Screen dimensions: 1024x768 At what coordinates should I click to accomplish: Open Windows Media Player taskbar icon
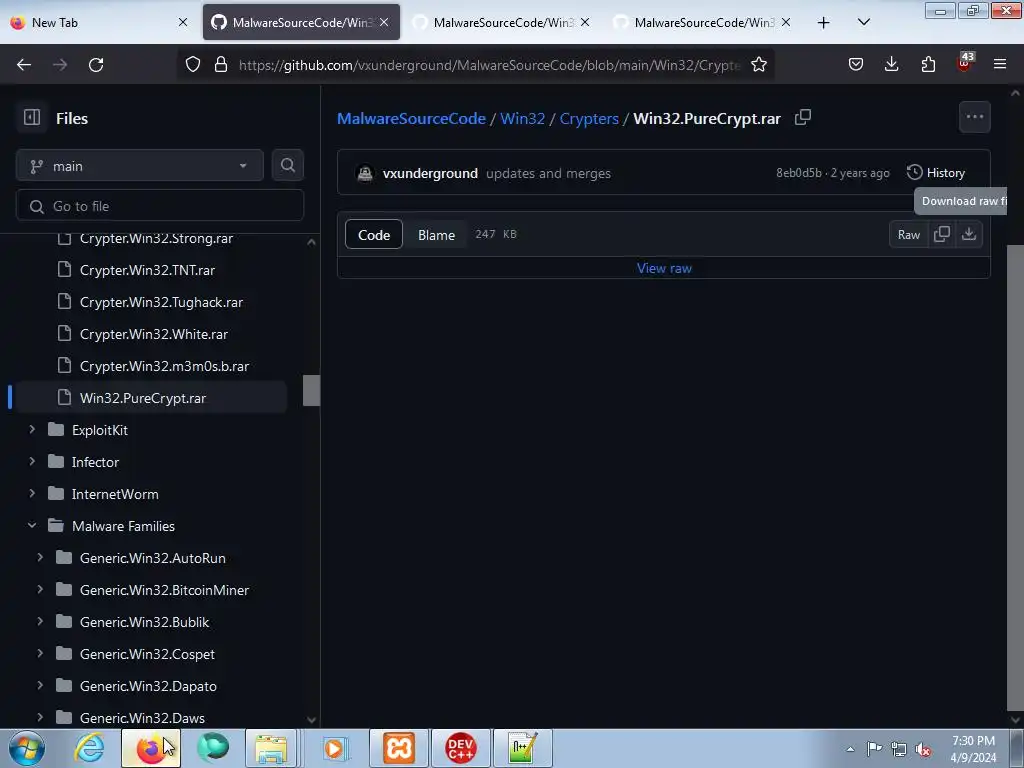click(x=335, y=748)
